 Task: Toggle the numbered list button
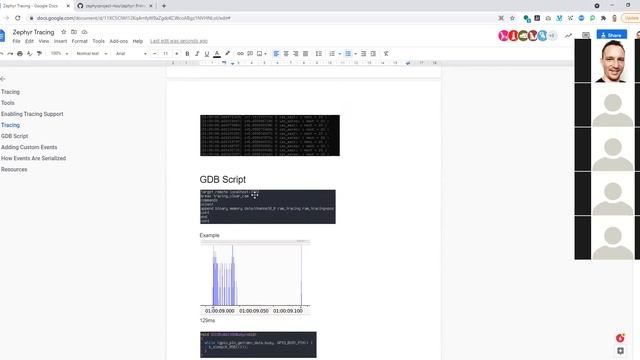[x=332, y=53]
